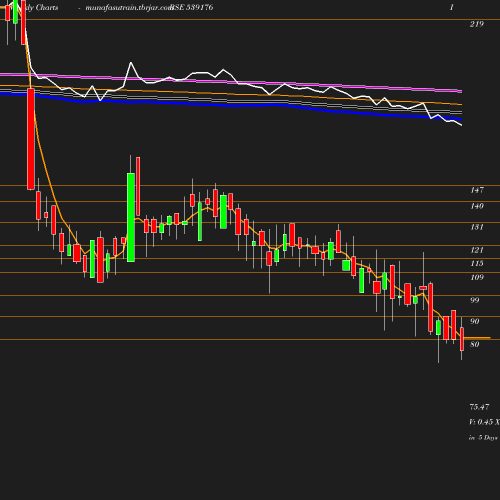500x500 pixels.
Task: Click the 131 price level label
Action: tap(477, 227)
